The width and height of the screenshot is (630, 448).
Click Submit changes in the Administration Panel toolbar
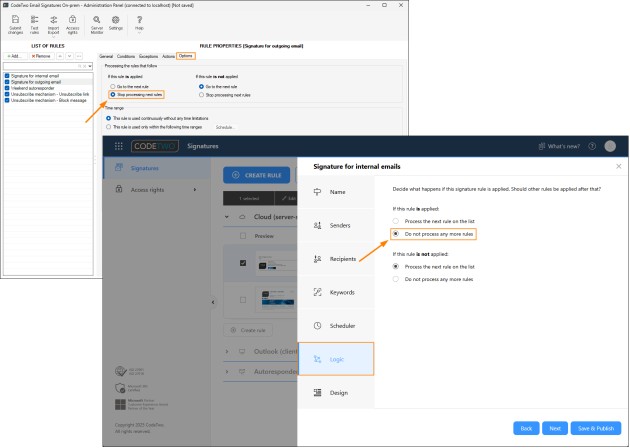tap(15, 25)
